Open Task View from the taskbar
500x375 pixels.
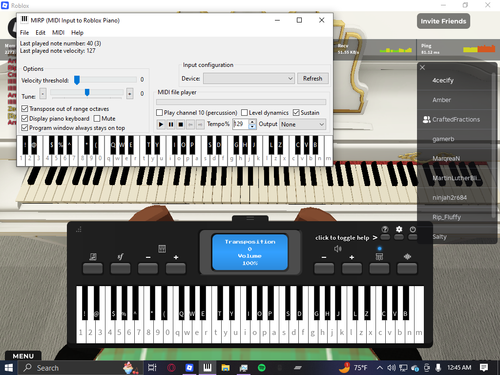(x=152, y=368)
